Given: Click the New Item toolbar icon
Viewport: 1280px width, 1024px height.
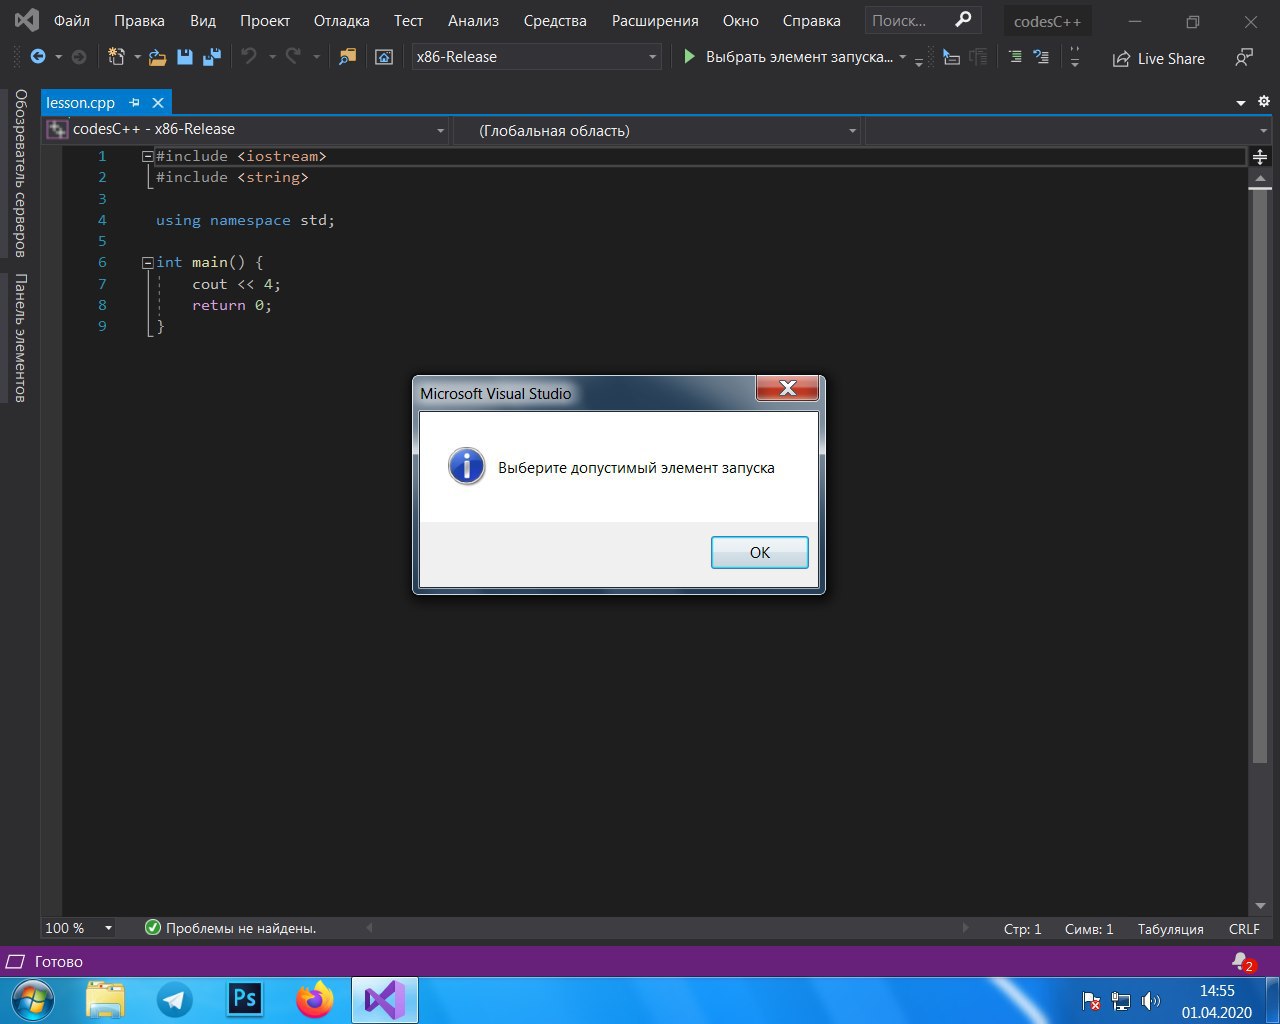Looking at the screenshot, I should [x=117, y=57].
